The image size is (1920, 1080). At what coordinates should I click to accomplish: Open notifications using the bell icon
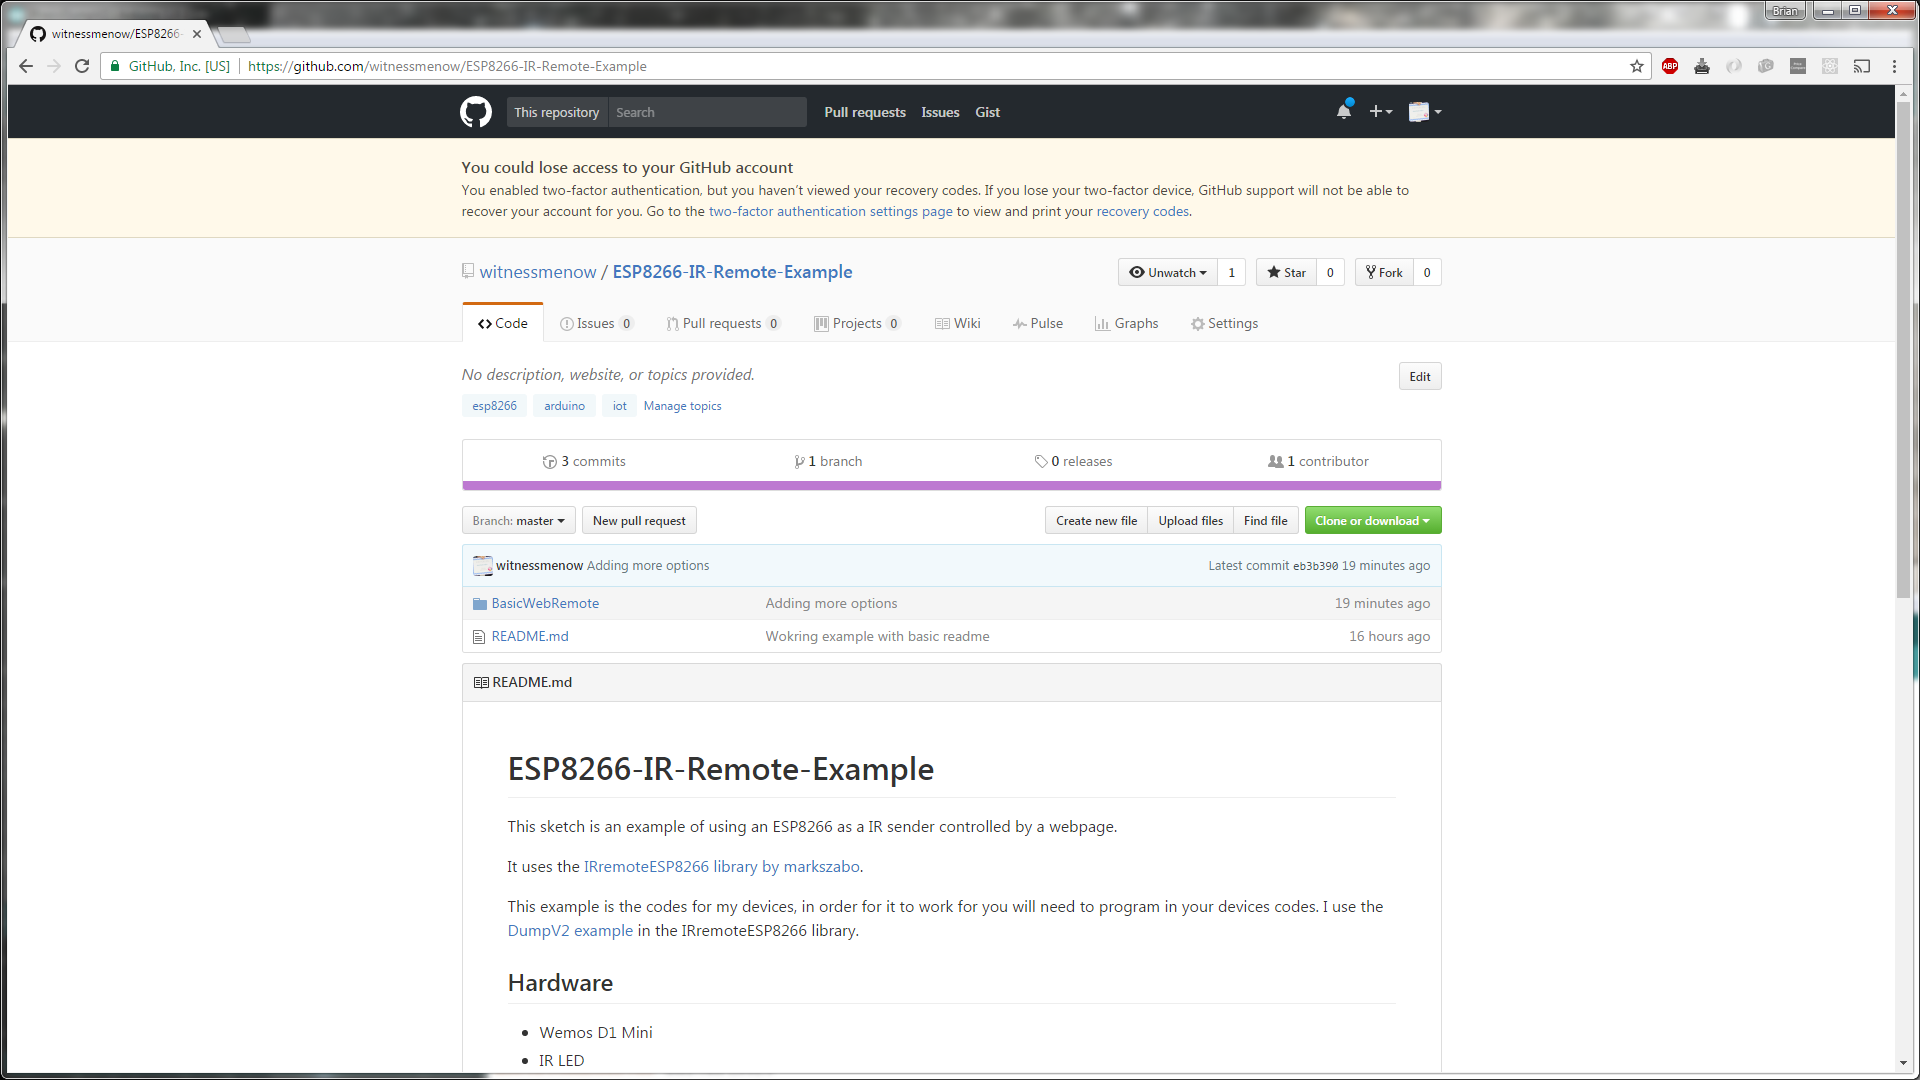[x=1343, y=111]
